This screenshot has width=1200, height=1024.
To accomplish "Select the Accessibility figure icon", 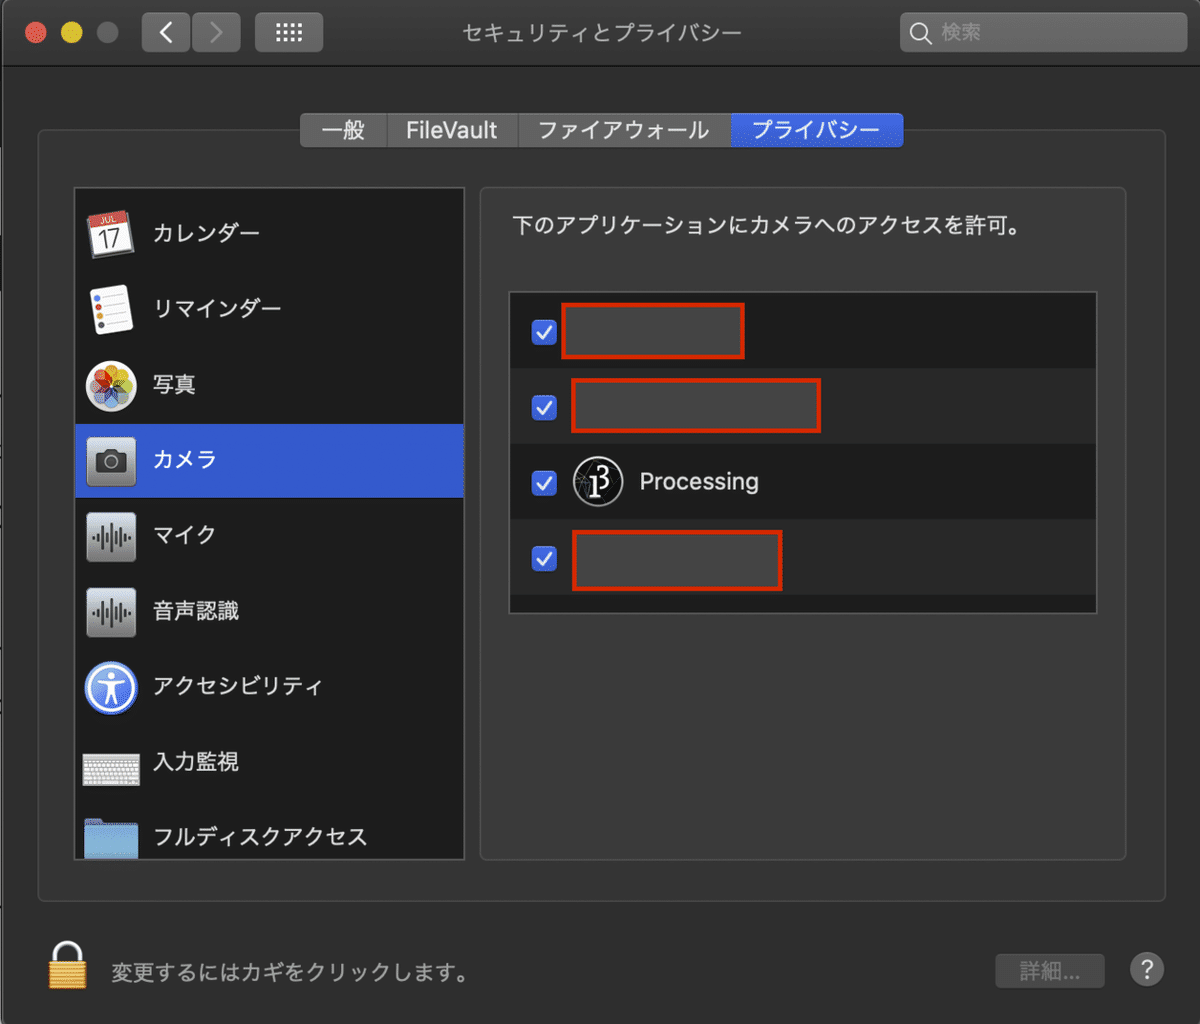I will [x=110, y=687].
